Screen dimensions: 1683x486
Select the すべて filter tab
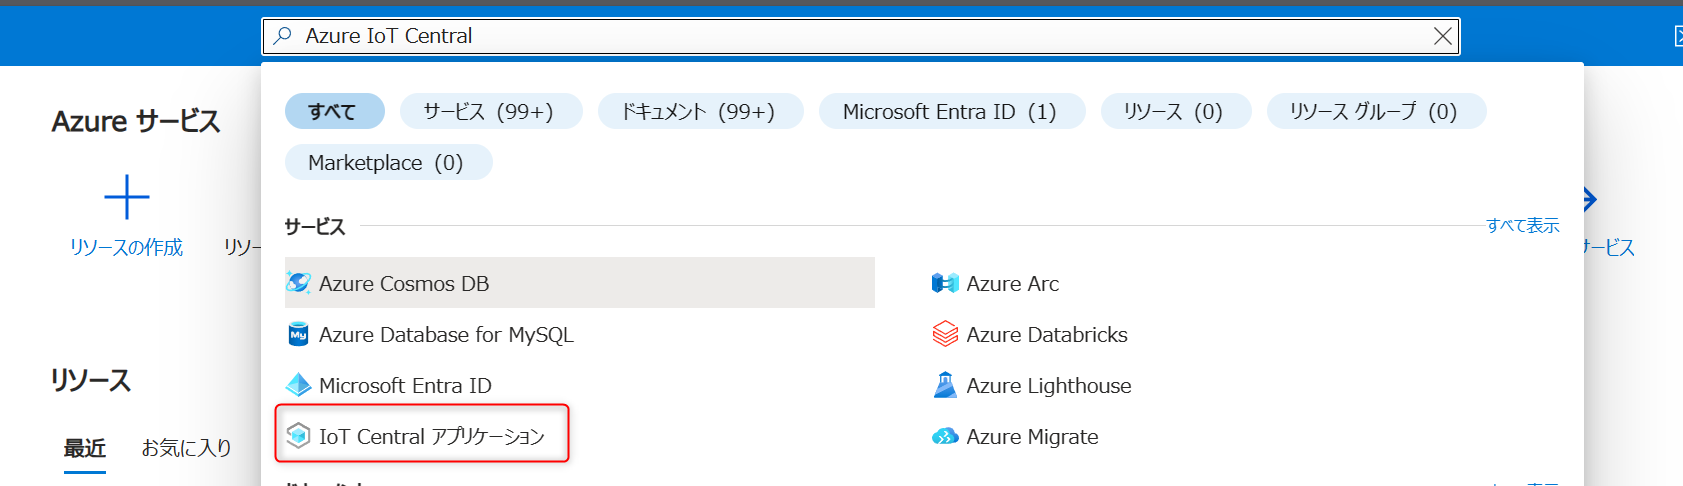pos(334,111)
